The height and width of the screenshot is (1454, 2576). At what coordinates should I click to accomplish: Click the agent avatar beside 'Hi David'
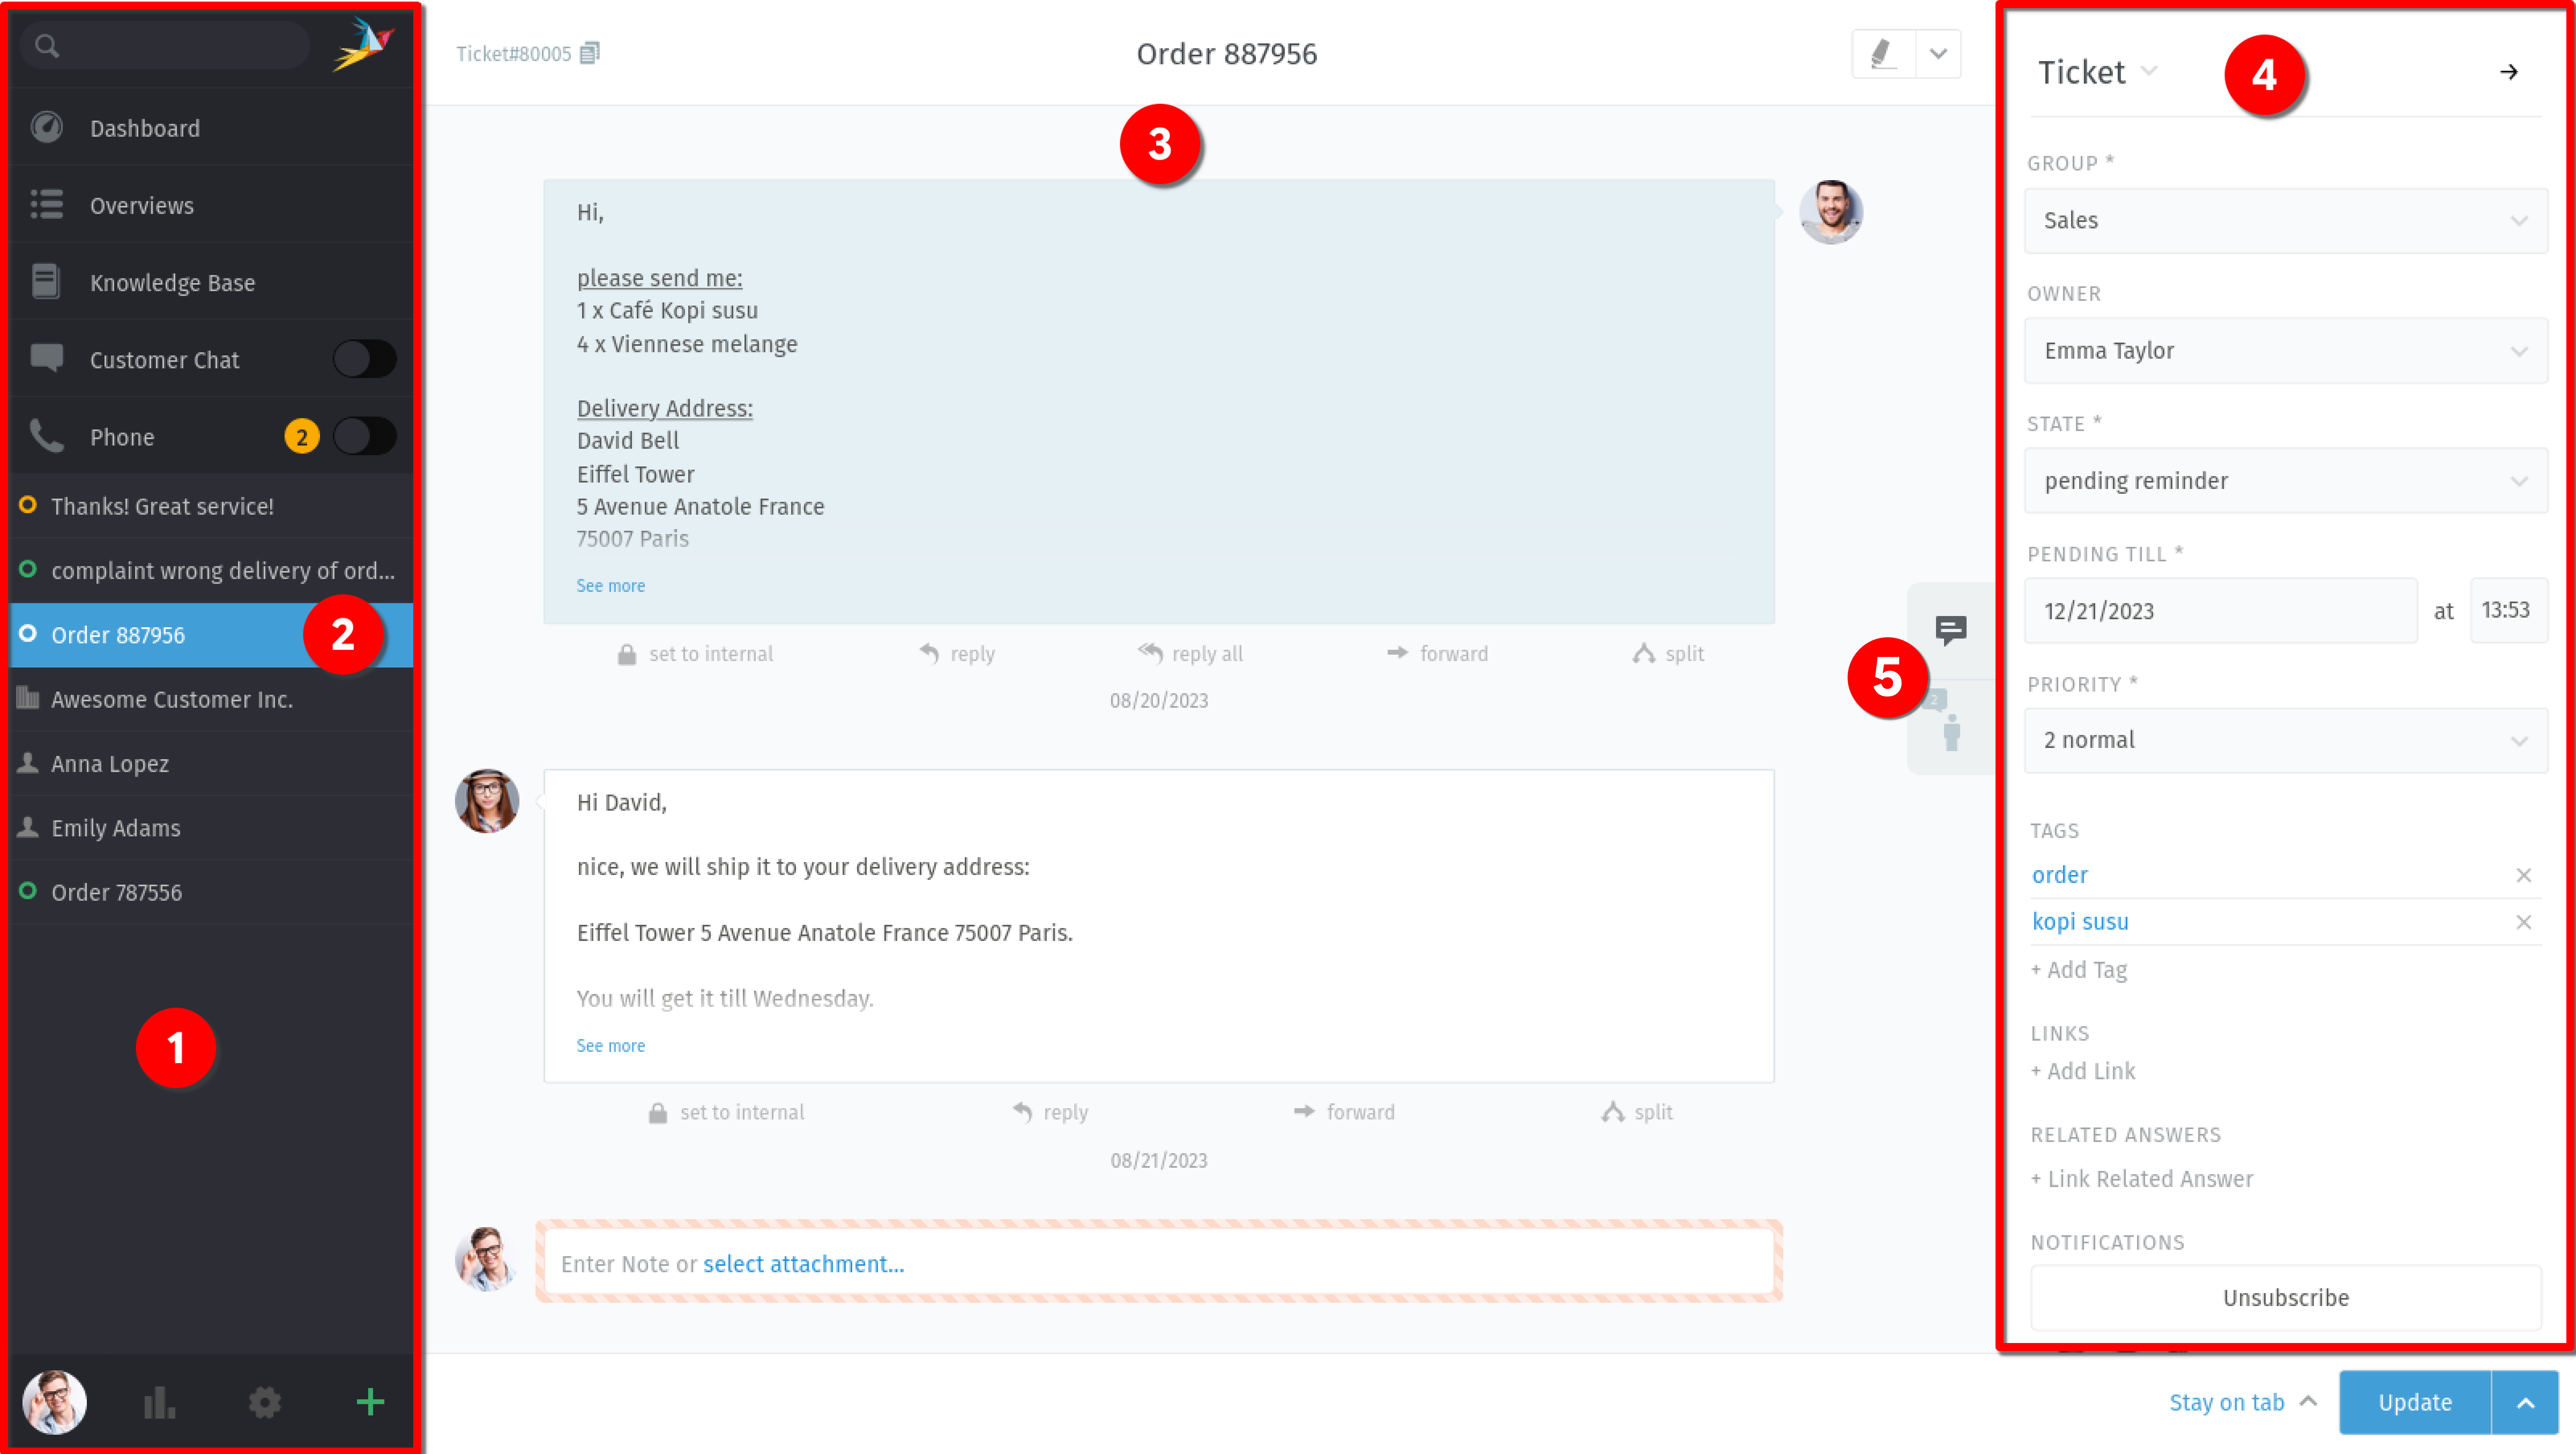point(487,801)
